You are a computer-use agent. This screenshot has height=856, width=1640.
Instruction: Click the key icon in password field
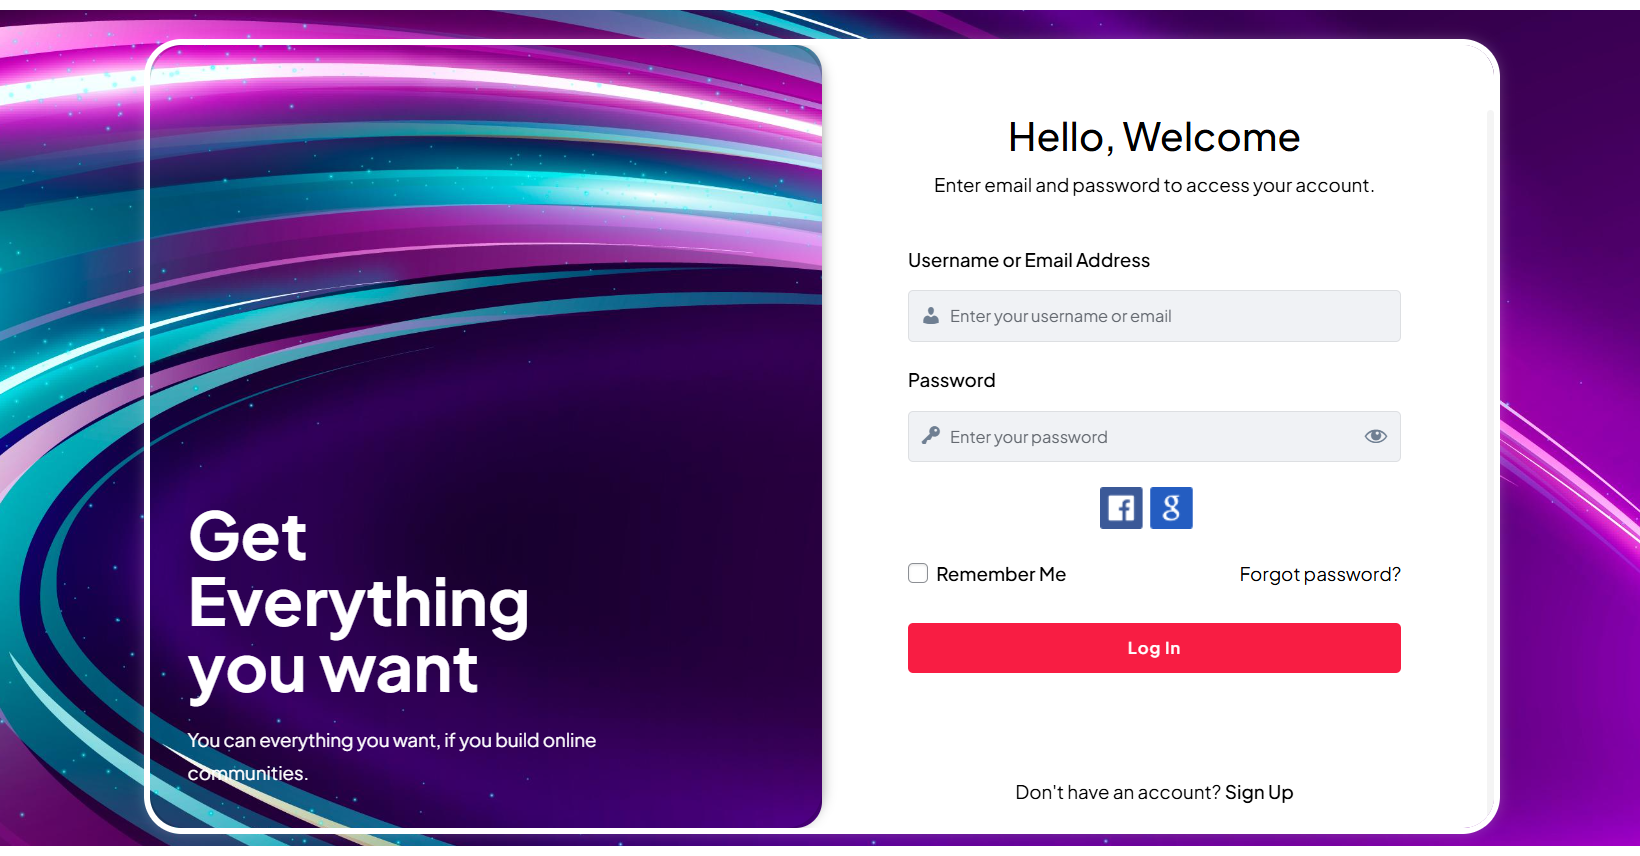931,436
